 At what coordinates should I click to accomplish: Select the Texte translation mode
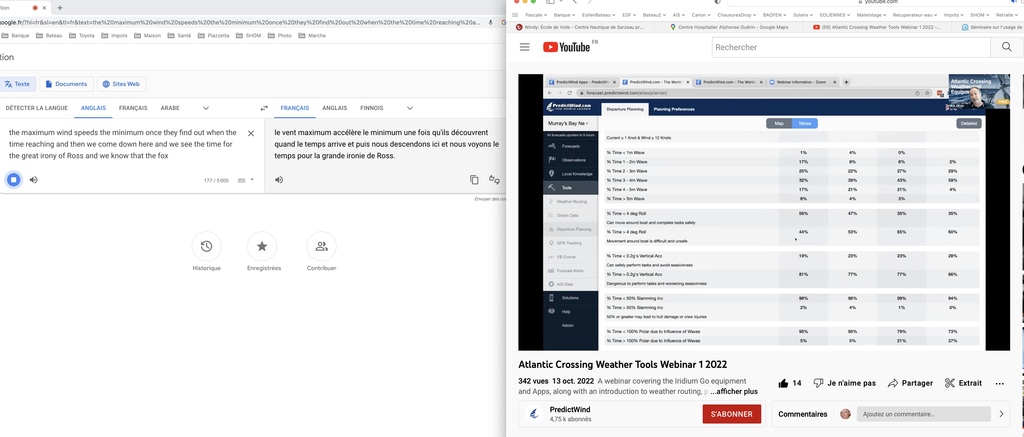click(17, 84)
